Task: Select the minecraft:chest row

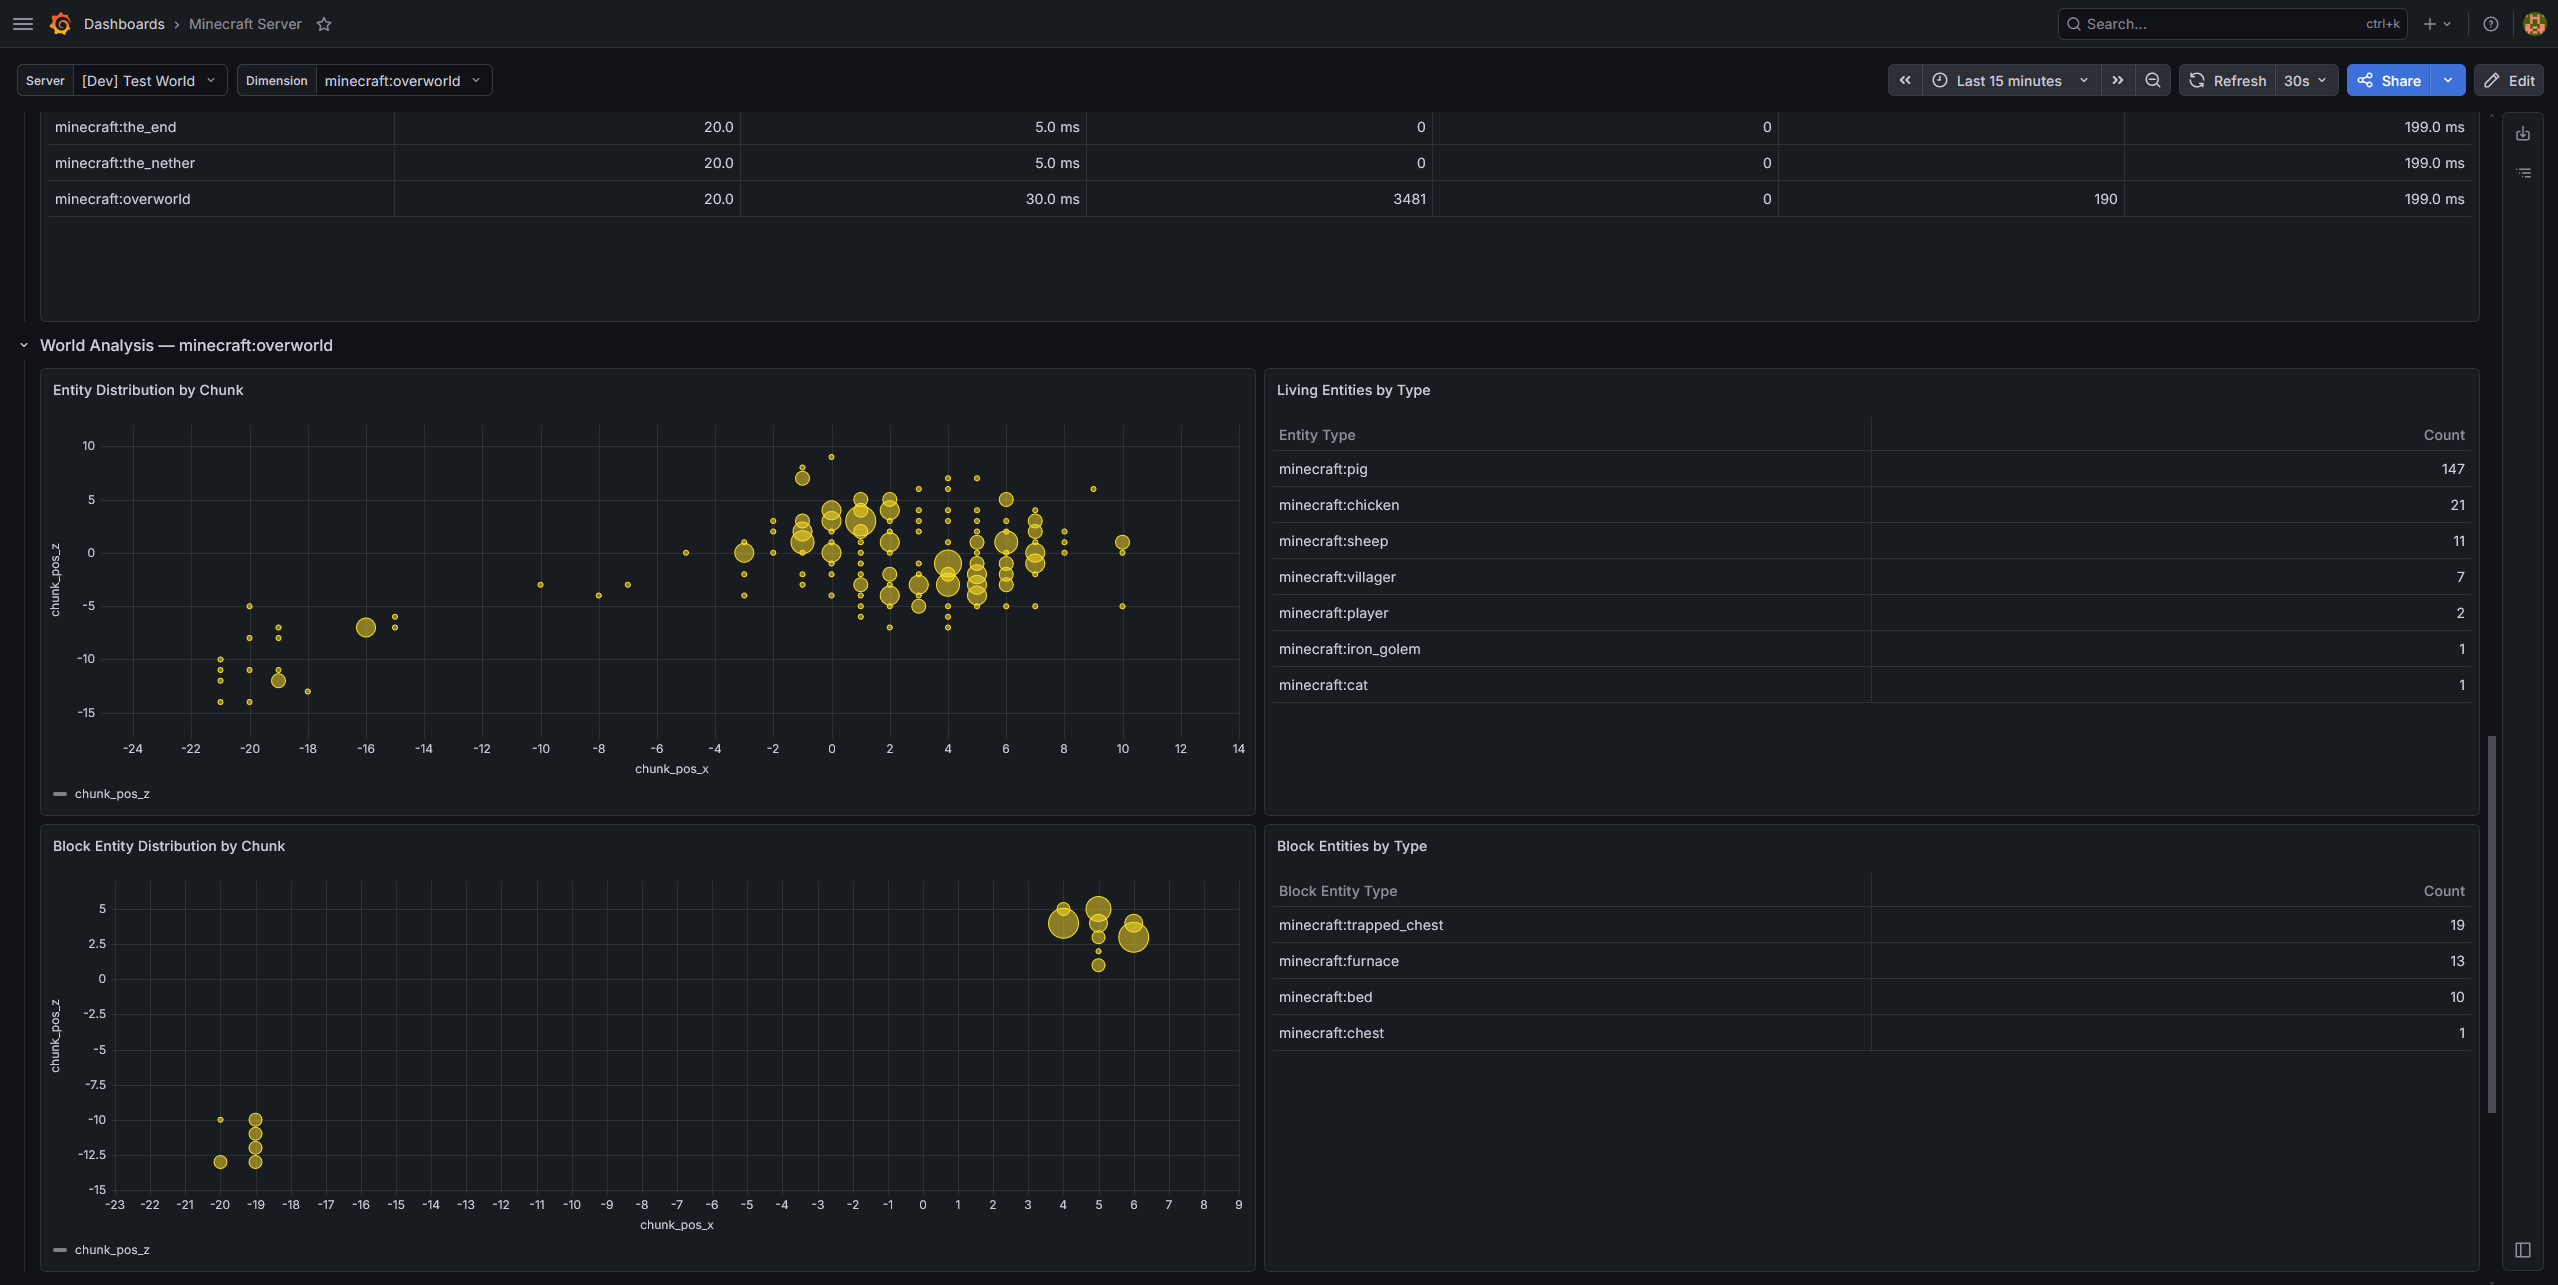Action: pos(1871,1033)
